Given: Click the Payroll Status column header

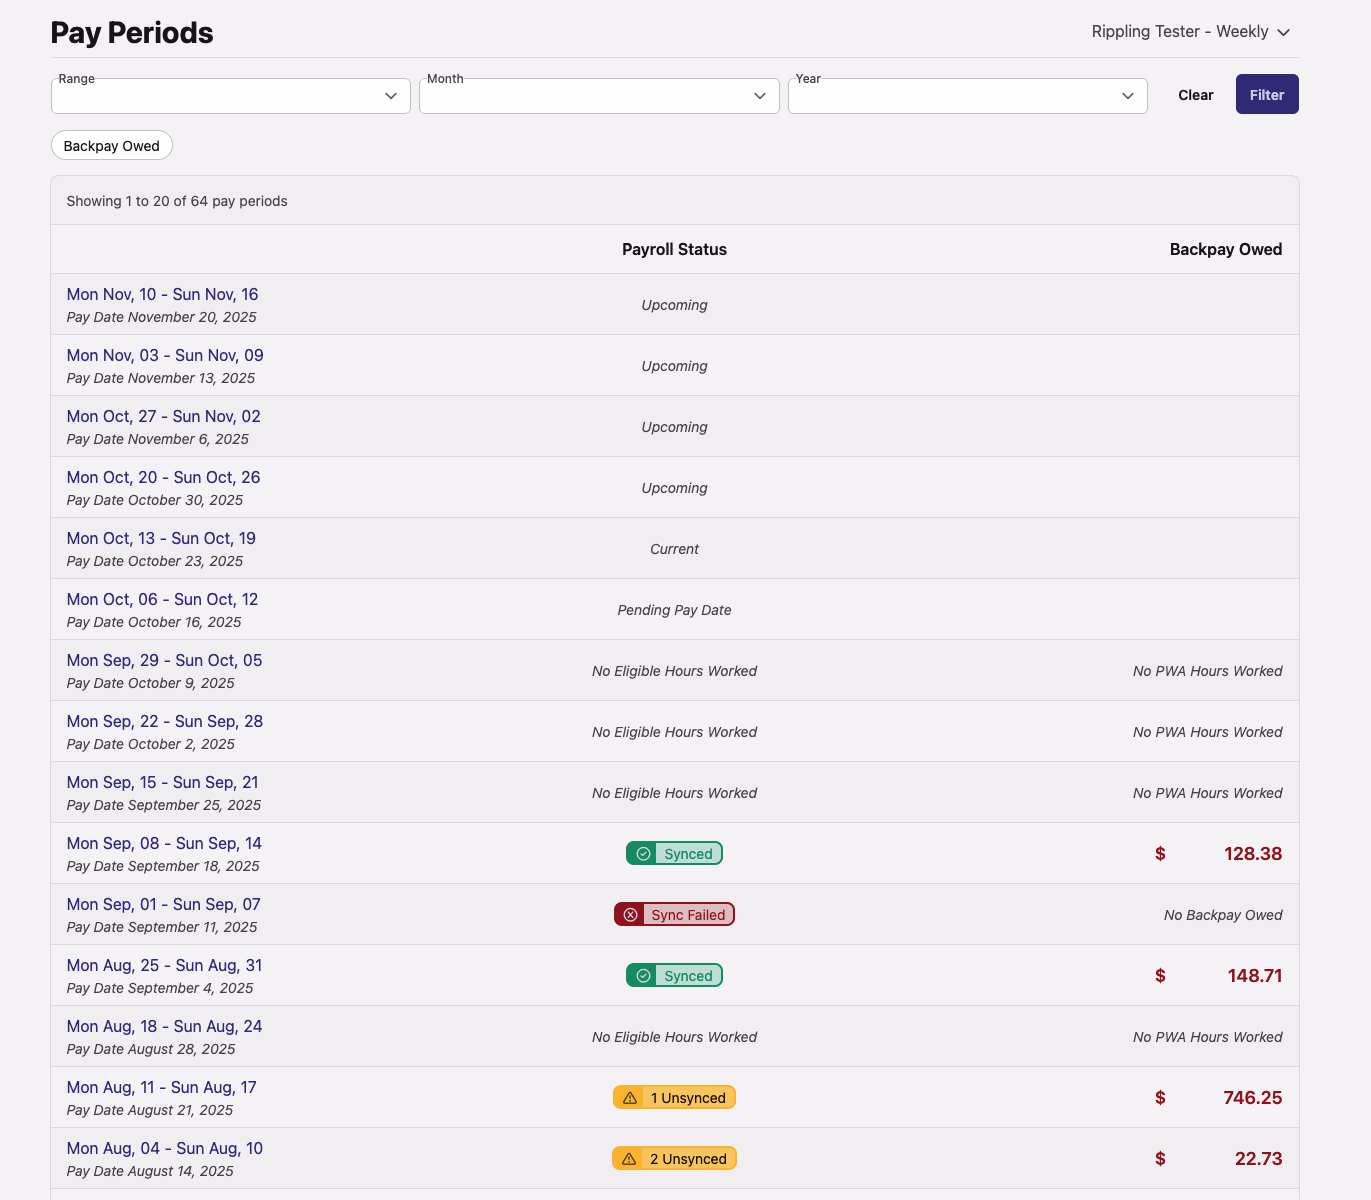Looking at the screenshot, I should 674,249.
